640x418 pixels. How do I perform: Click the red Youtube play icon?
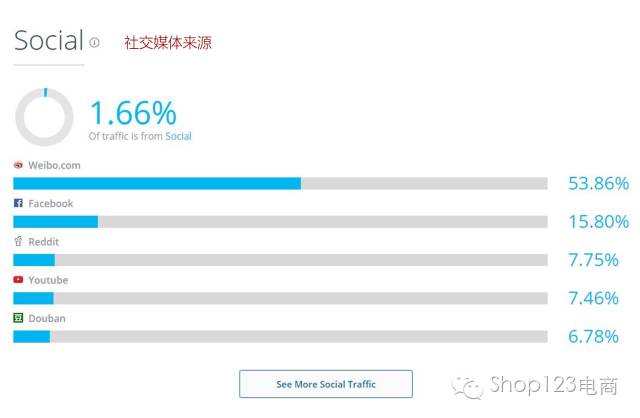pos(18,280)
